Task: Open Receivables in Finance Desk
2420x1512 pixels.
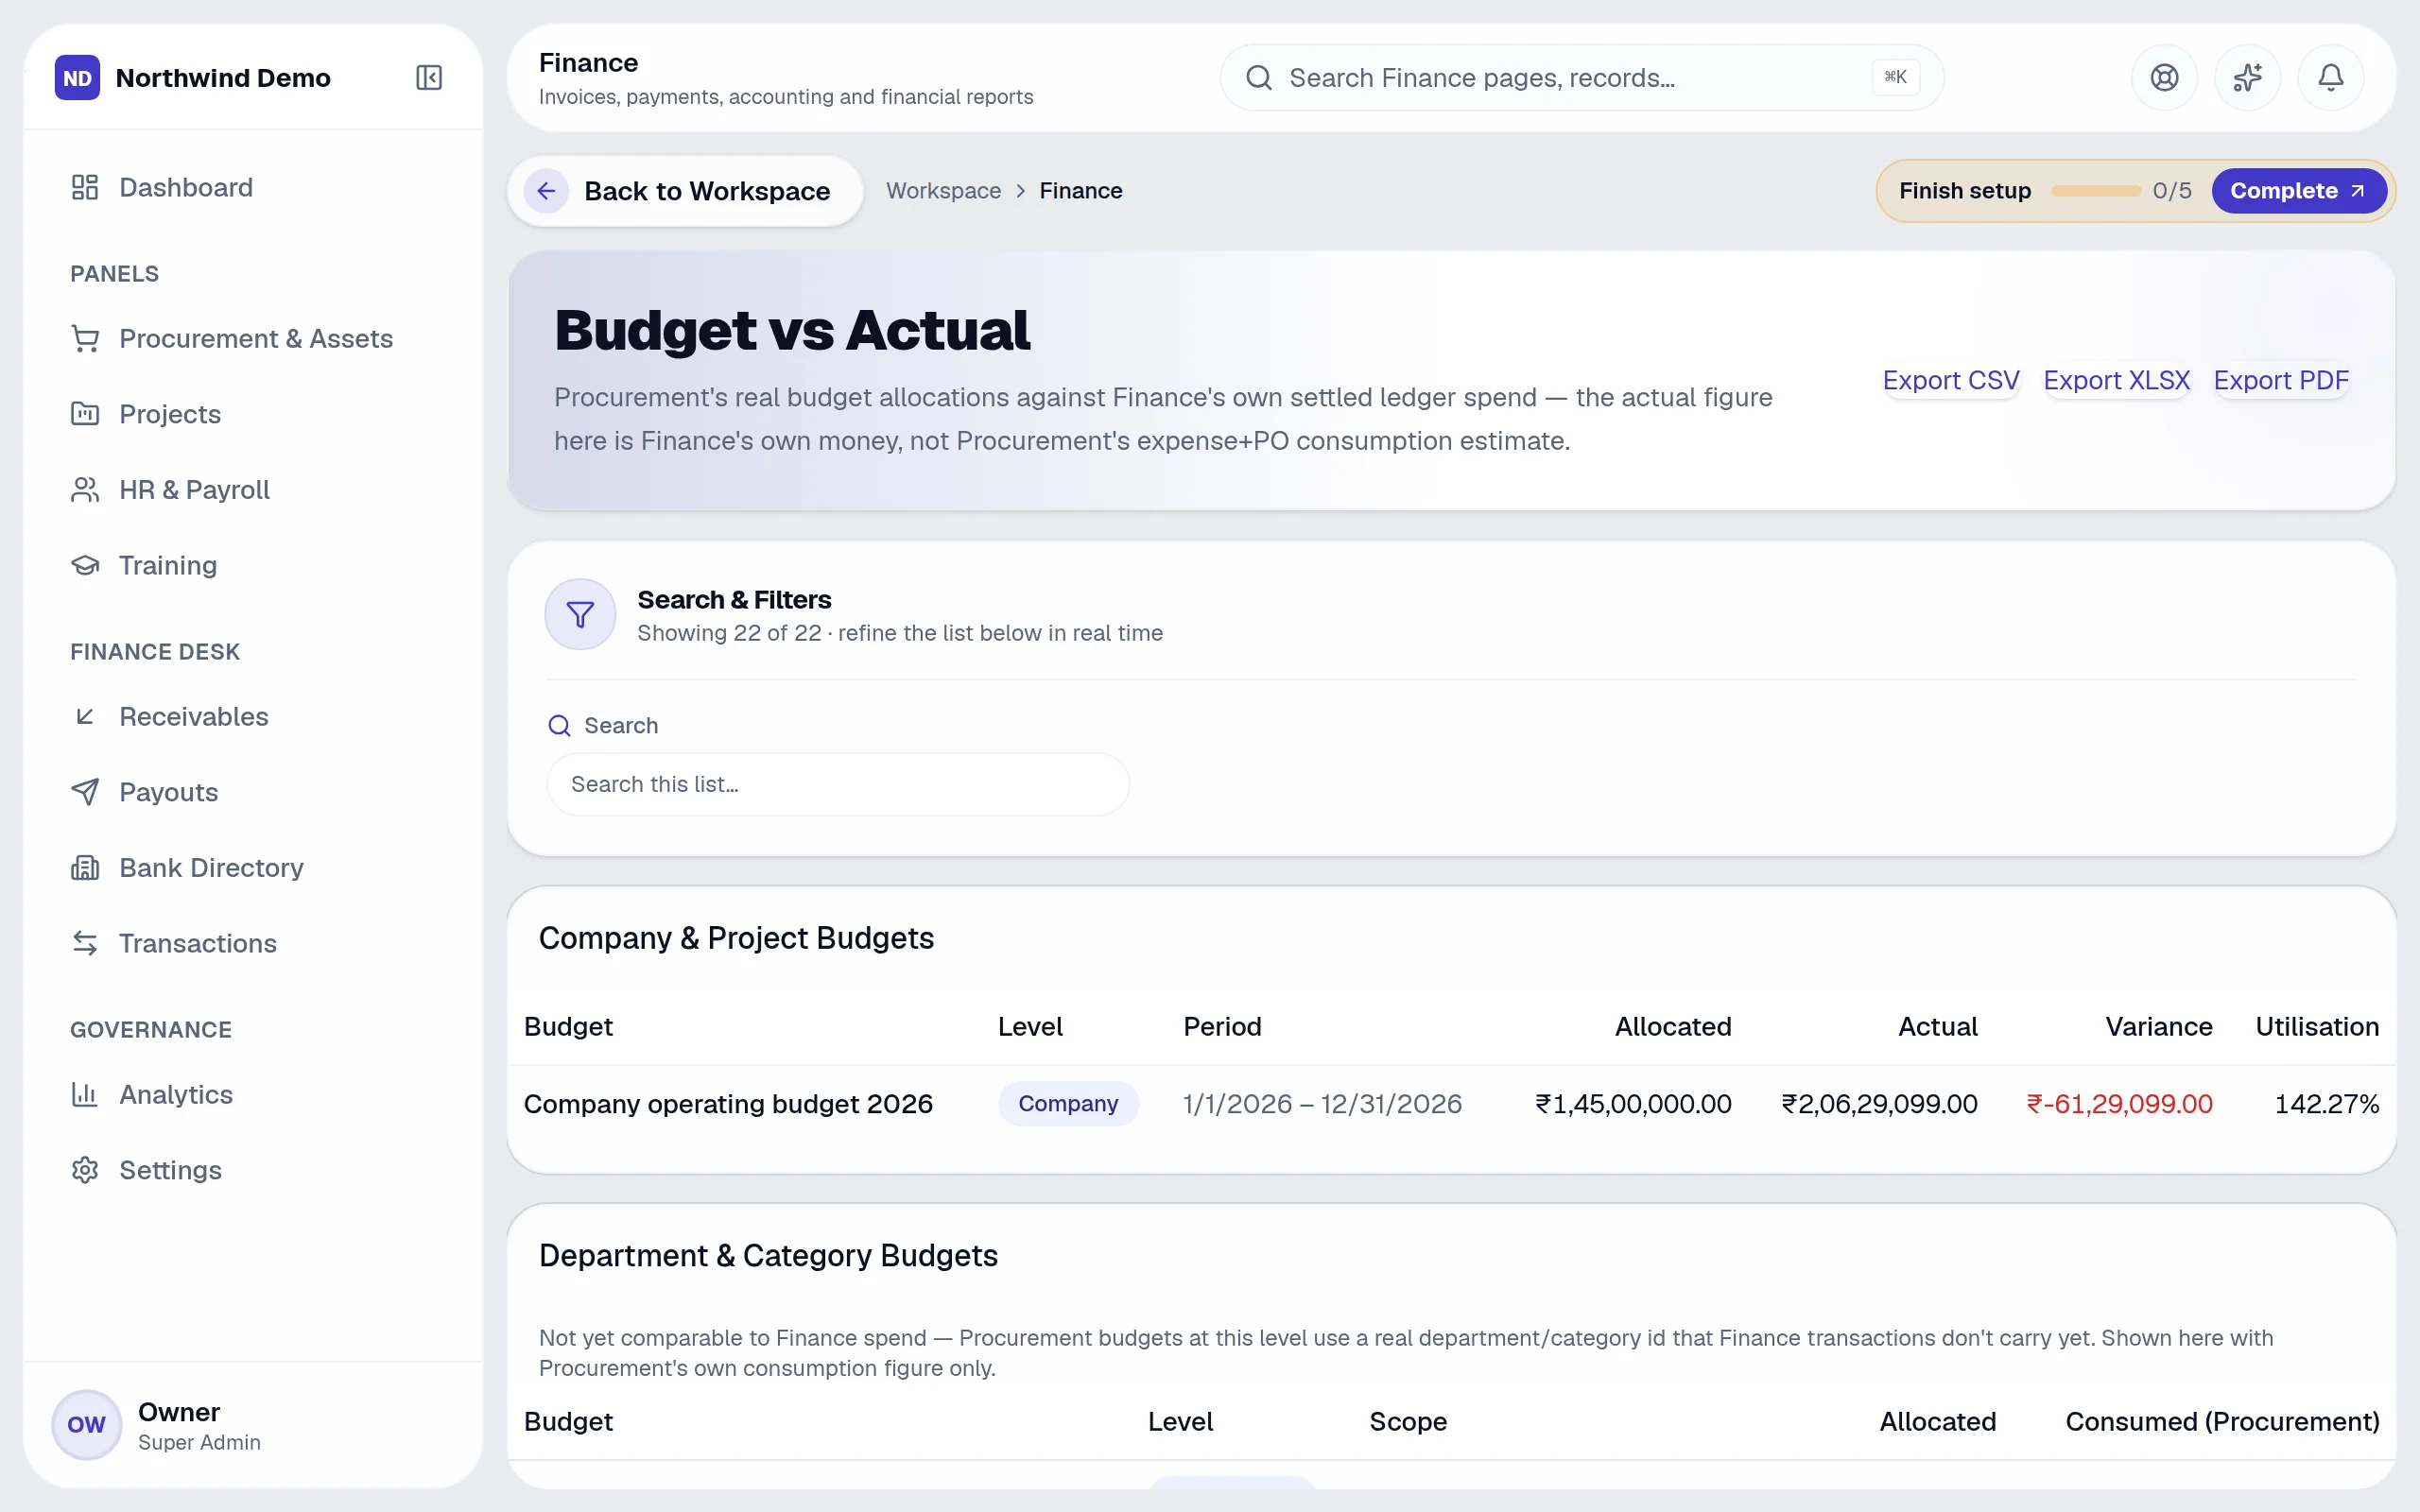Action: coord(254,716)
